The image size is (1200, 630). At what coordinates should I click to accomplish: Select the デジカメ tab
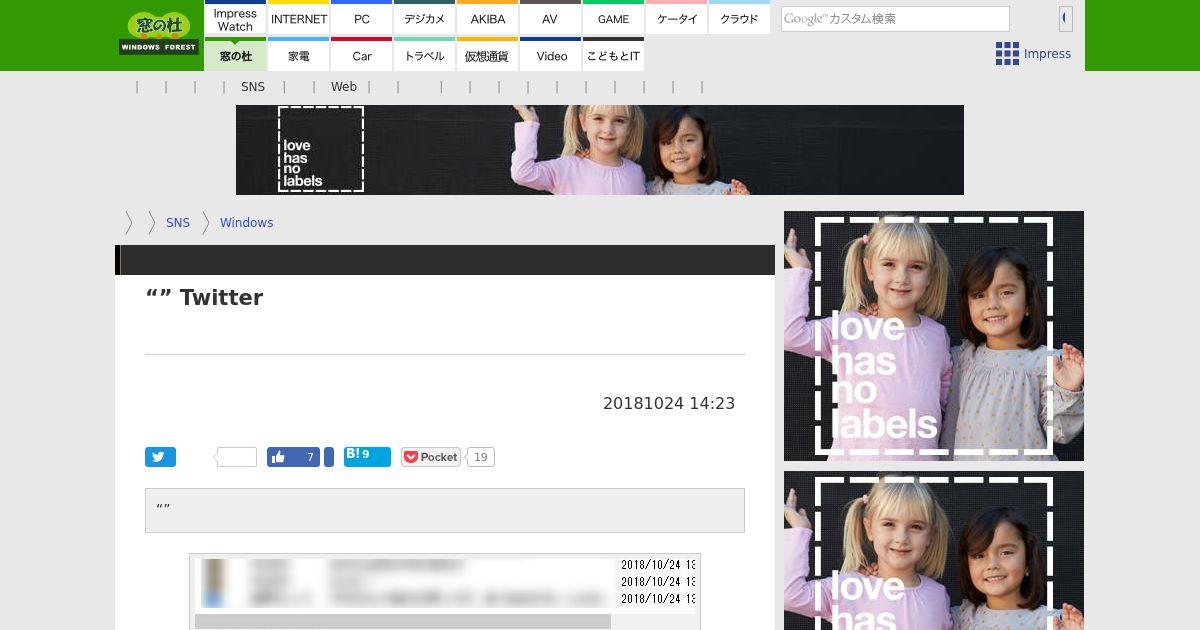click(425, 19)
